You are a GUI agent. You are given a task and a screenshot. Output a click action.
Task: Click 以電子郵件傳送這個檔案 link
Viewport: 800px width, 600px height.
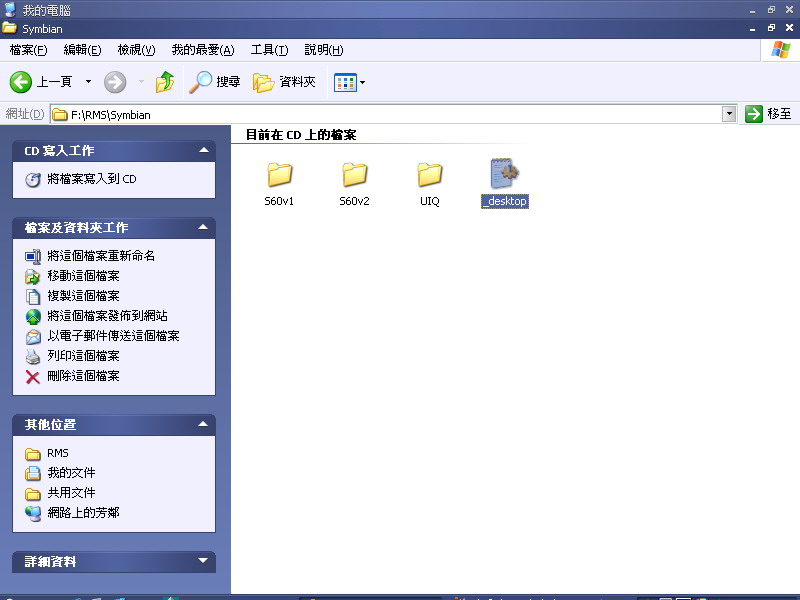click(x=113, y=336)
